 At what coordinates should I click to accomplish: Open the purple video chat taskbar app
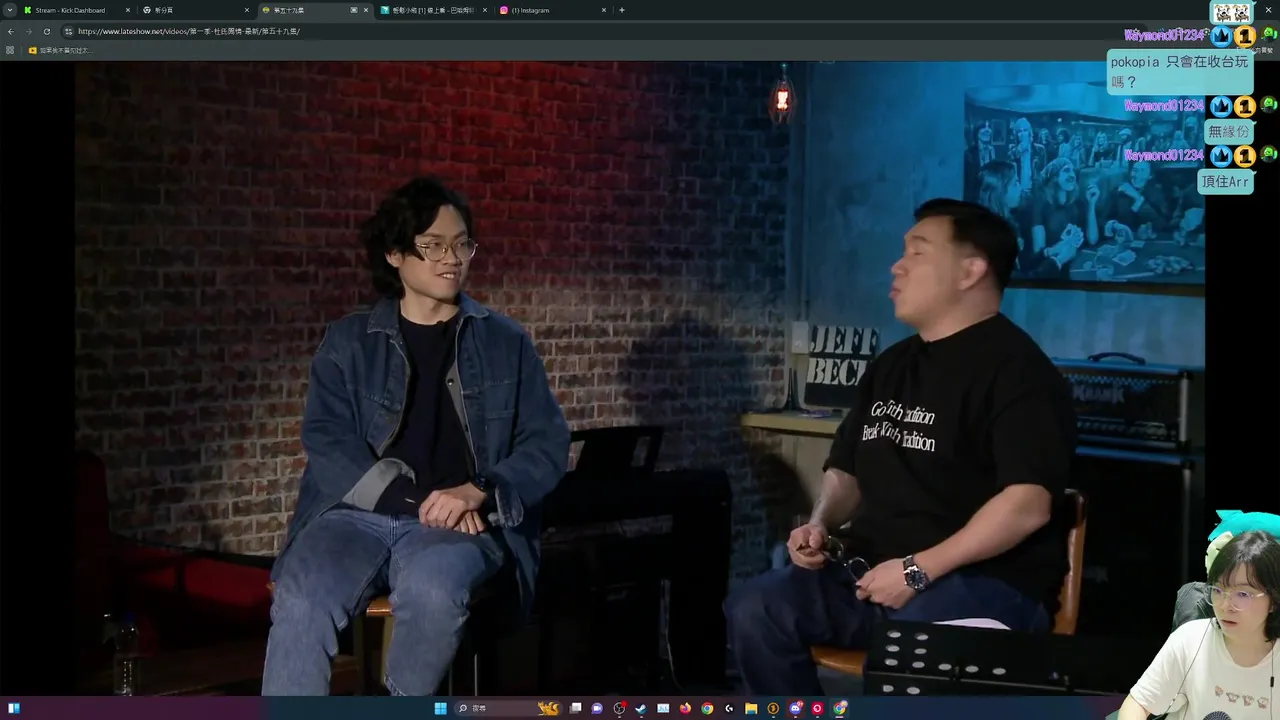pos(597,708)
